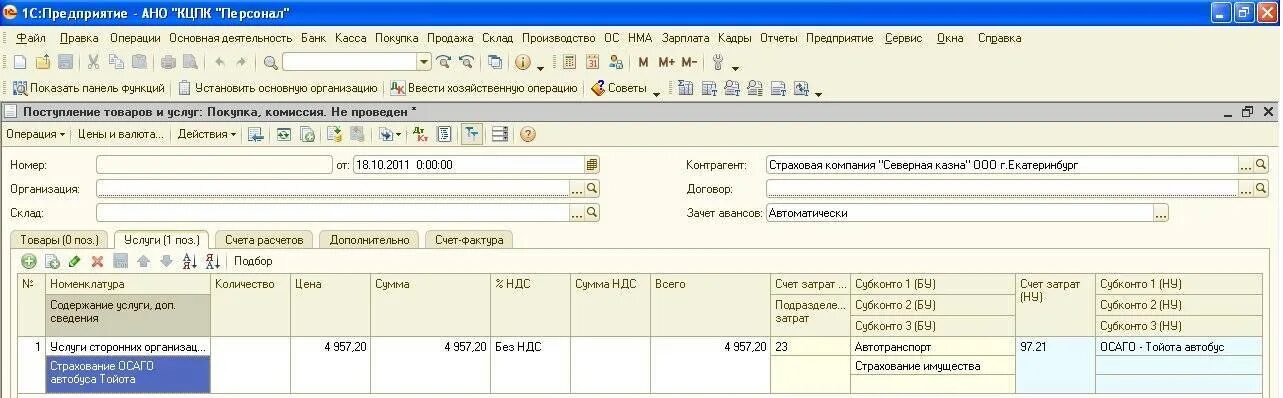Open the Calendar icon
Viewport: 1283px width, 398px height.
tap(593, 62)
